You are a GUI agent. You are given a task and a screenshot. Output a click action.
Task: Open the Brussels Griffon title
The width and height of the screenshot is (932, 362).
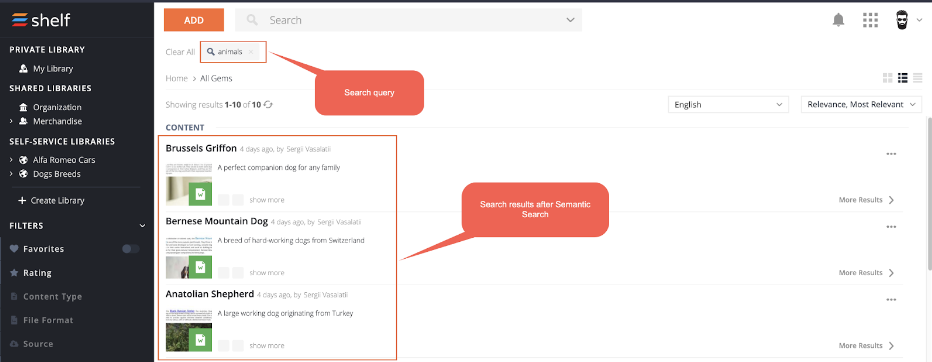tap(201, 148)
